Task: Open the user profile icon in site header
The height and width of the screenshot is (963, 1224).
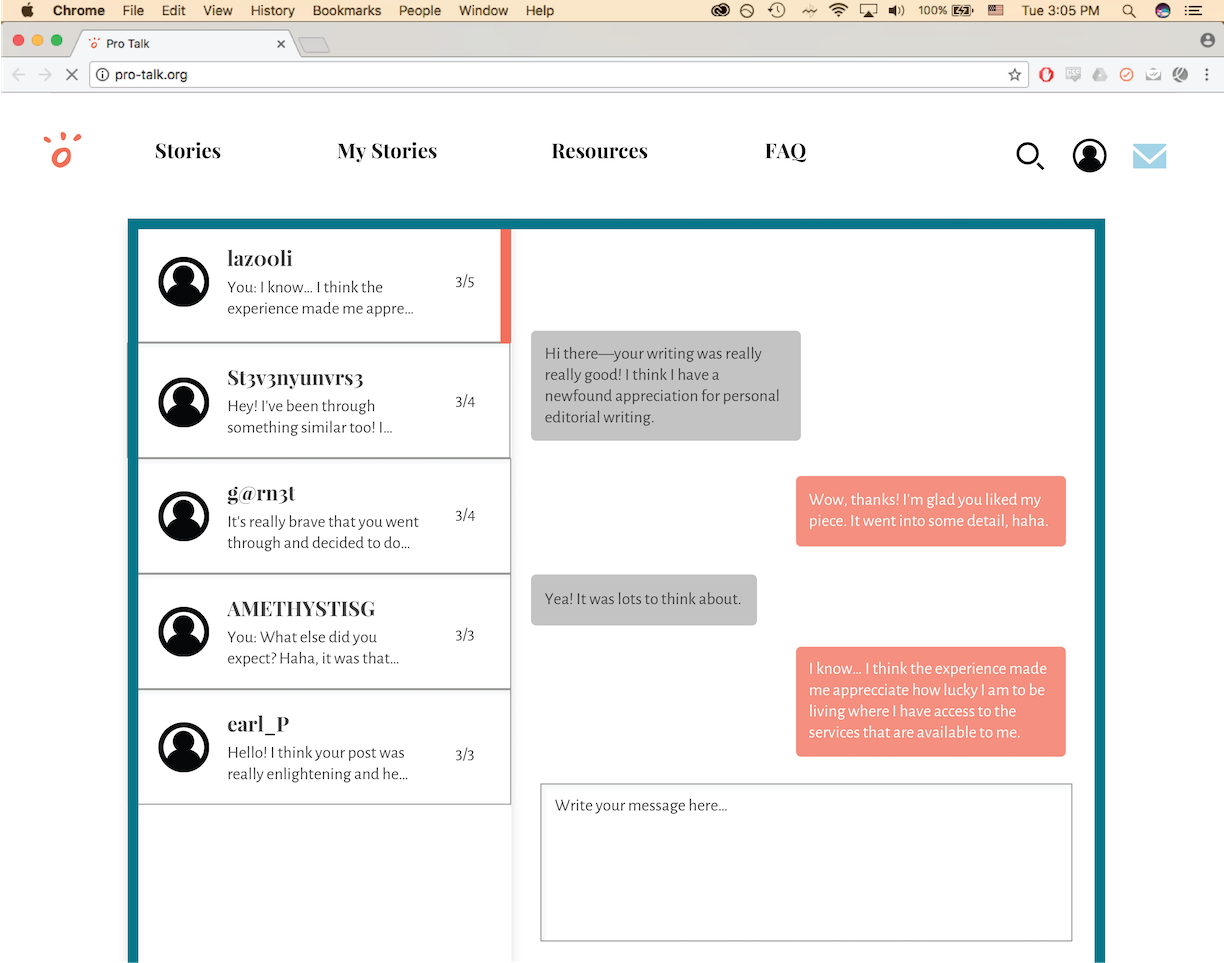Action: coord(1089,155)
